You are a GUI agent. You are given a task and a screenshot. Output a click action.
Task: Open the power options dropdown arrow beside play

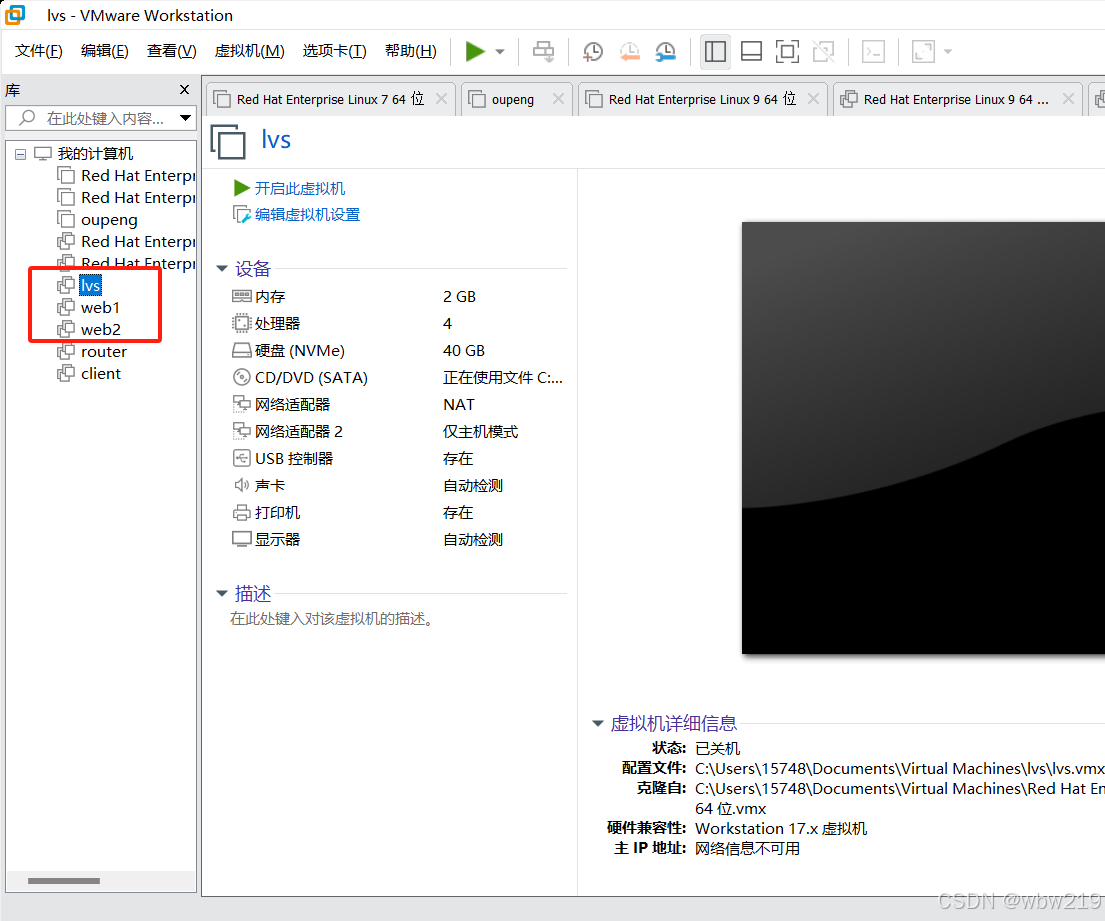click(500, 51)
